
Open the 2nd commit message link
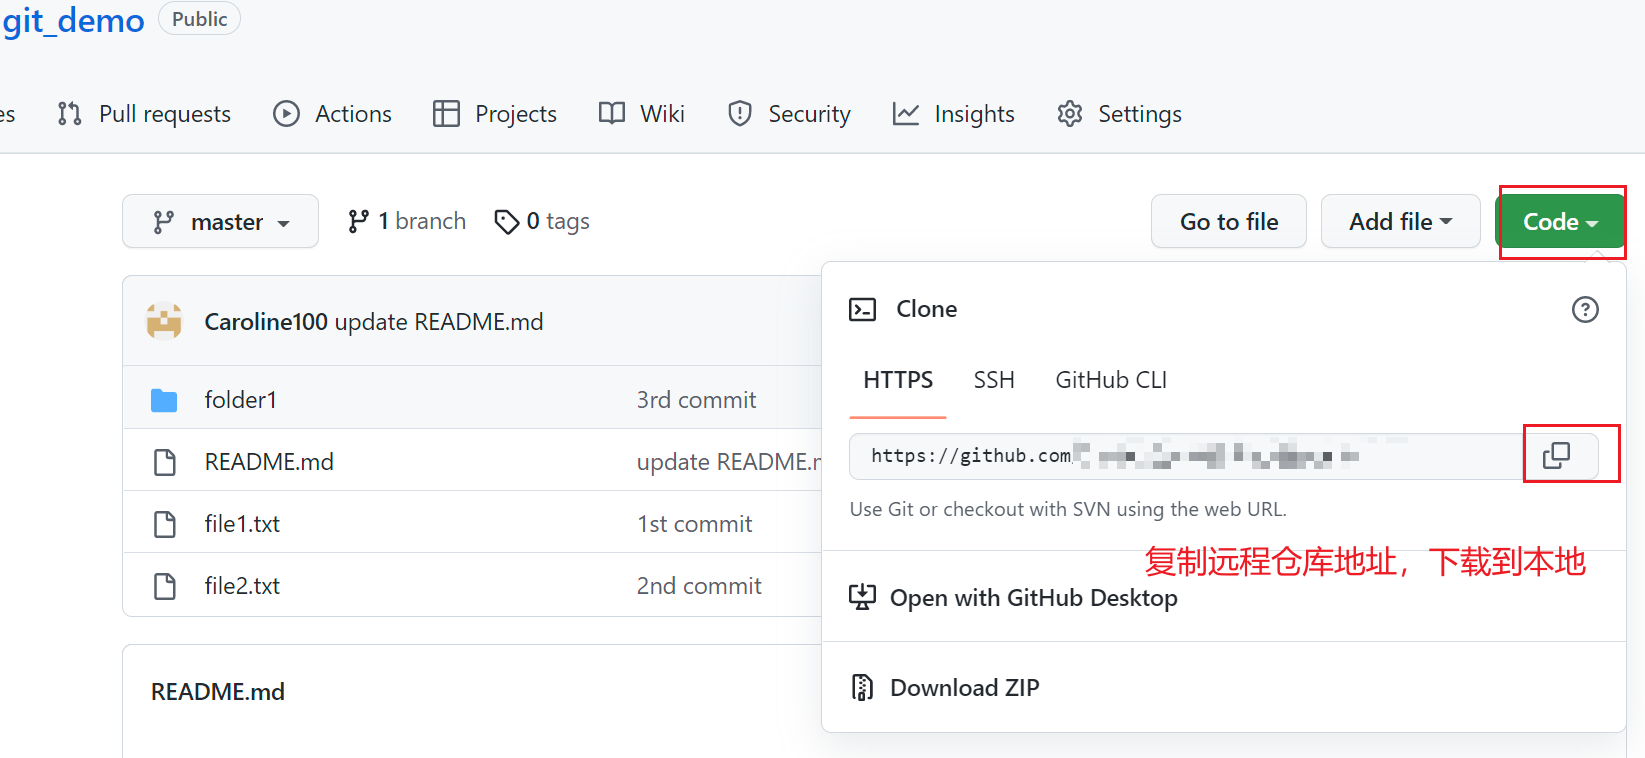[699, 586]
